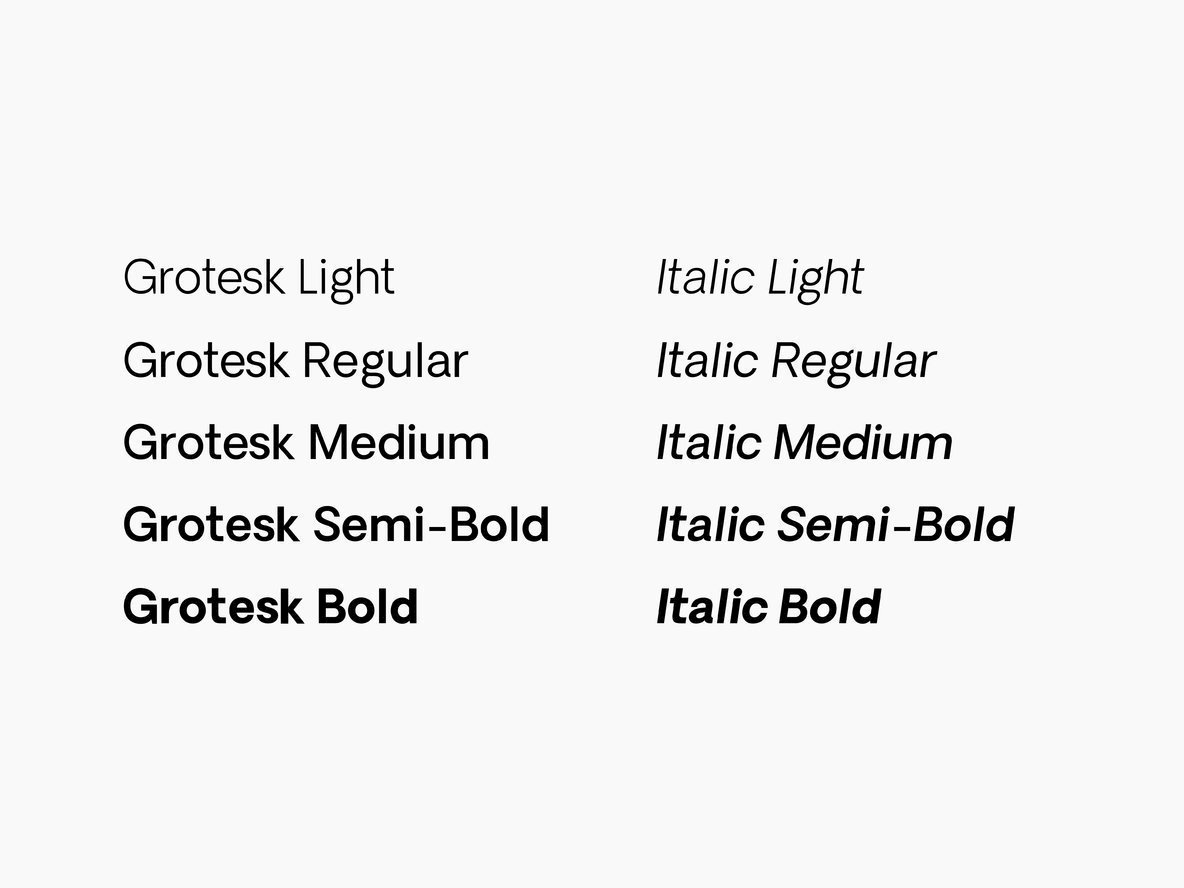Click the word Bold in Grotesk Bold

point(367,607)
